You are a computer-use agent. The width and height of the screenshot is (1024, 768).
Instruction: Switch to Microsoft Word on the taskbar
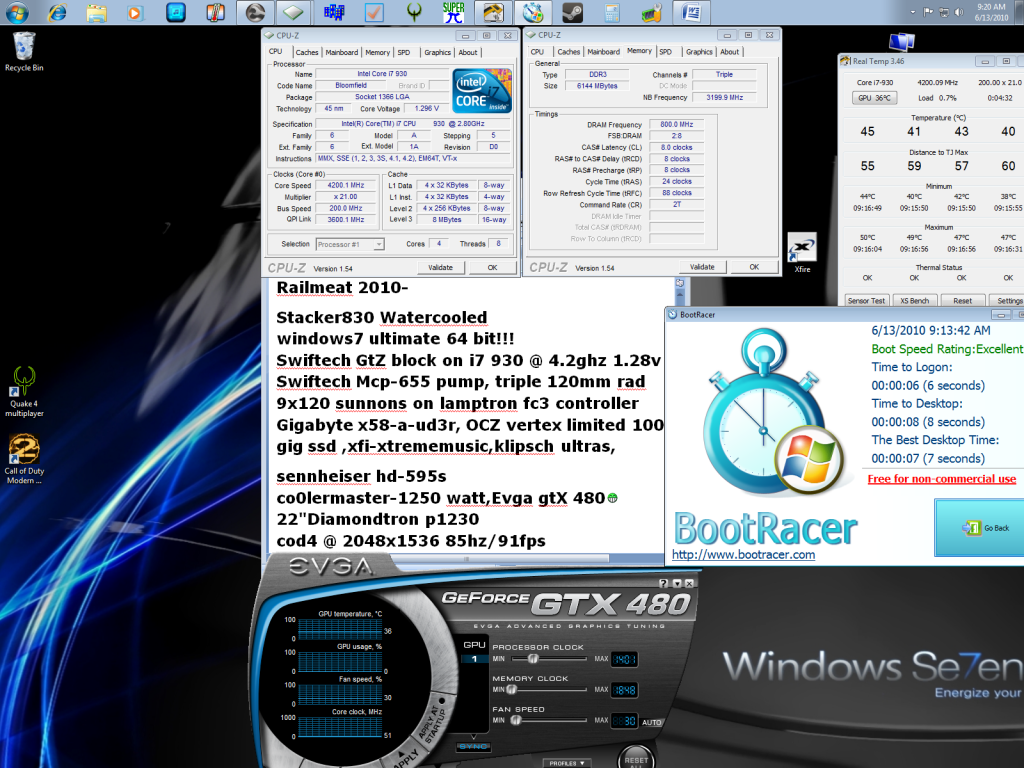tap(691, 12)
